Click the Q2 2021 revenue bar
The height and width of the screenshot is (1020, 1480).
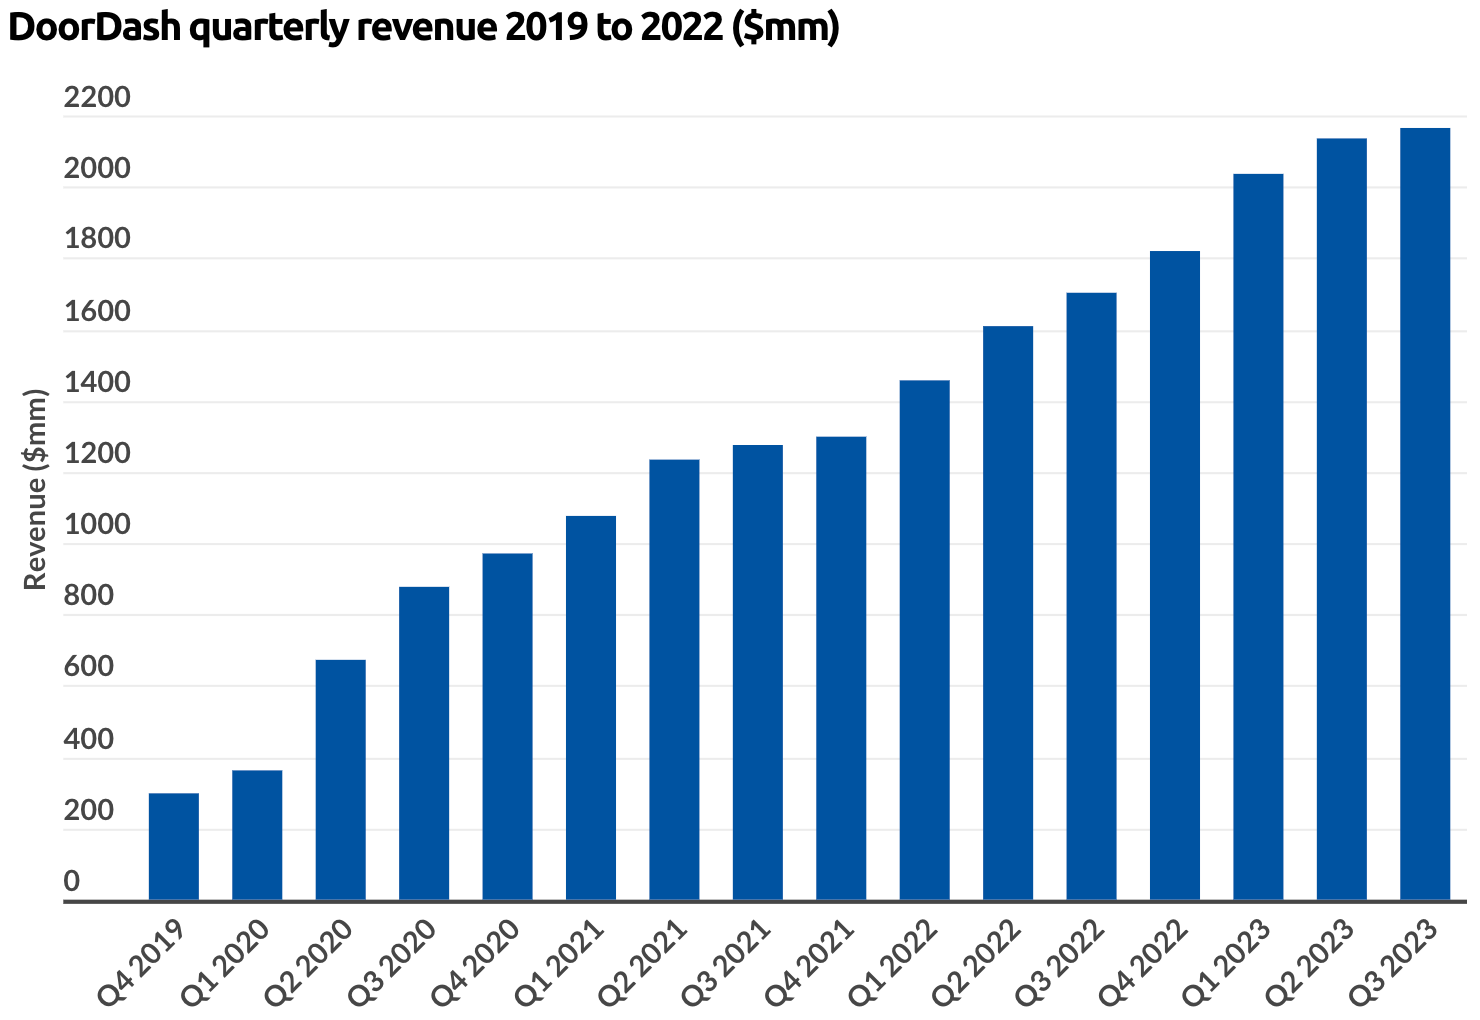[674, 680]
